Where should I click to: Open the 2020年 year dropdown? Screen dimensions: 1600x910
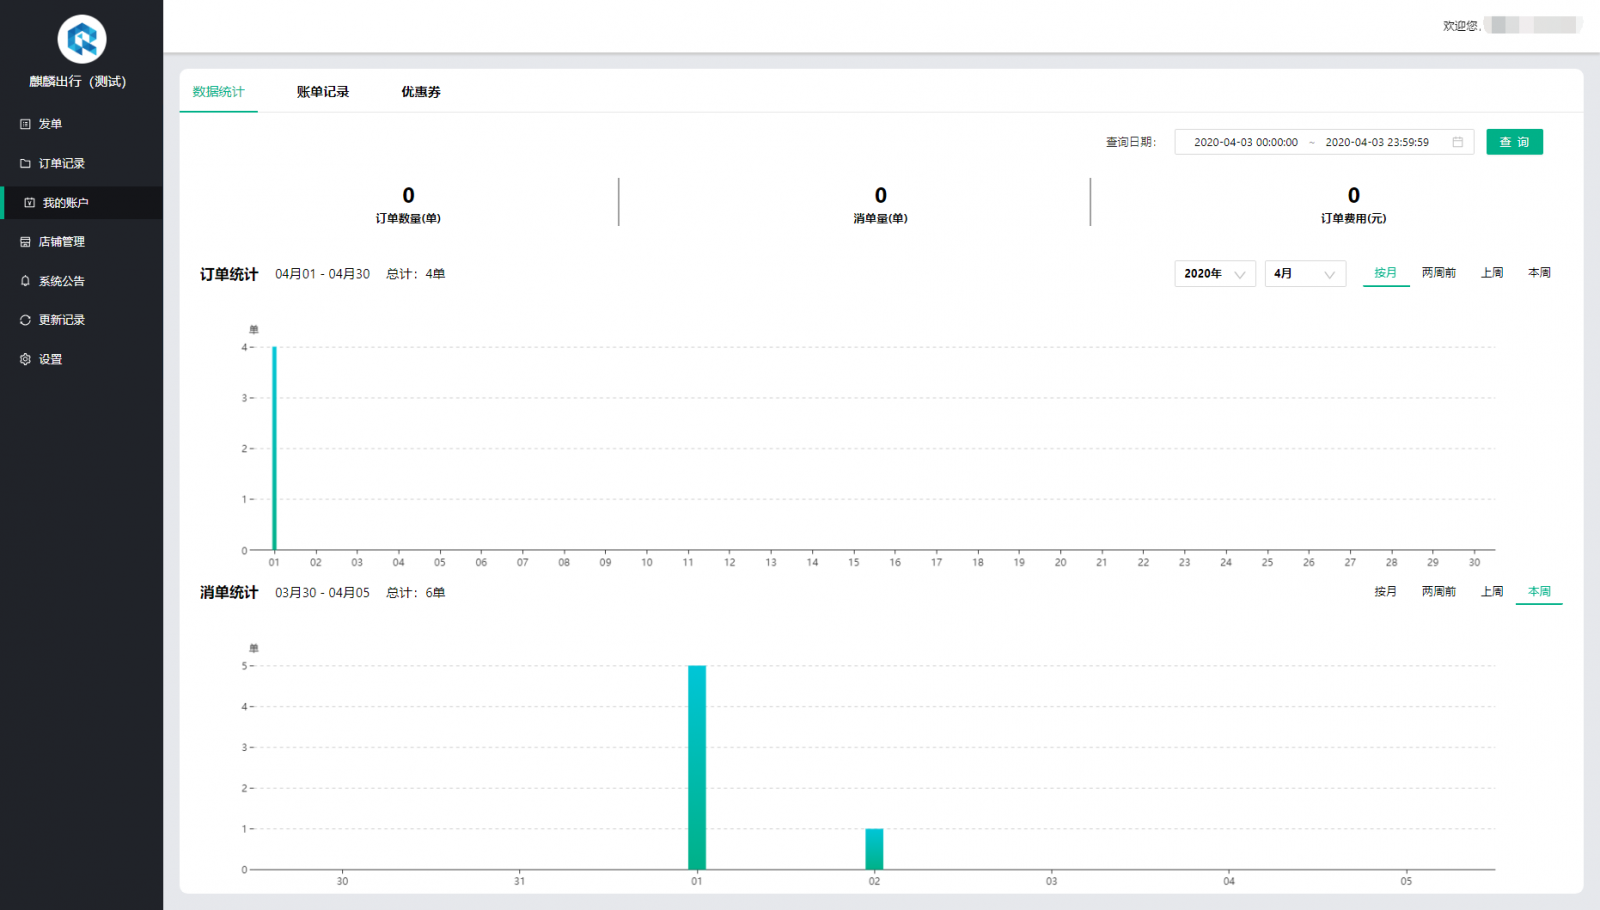pyautogui.click(x=1214, y=274)
